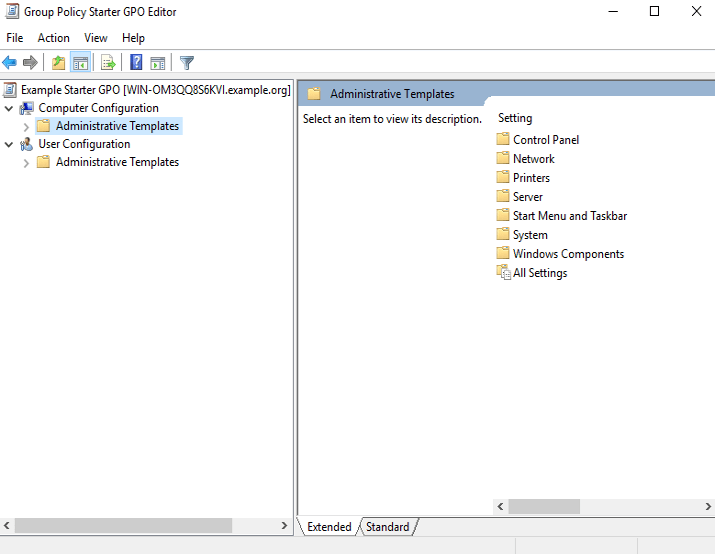715x554 pixels.
Task: Select the Control Panel list entry
Action: pyautogui.click(x=546, y=140)
